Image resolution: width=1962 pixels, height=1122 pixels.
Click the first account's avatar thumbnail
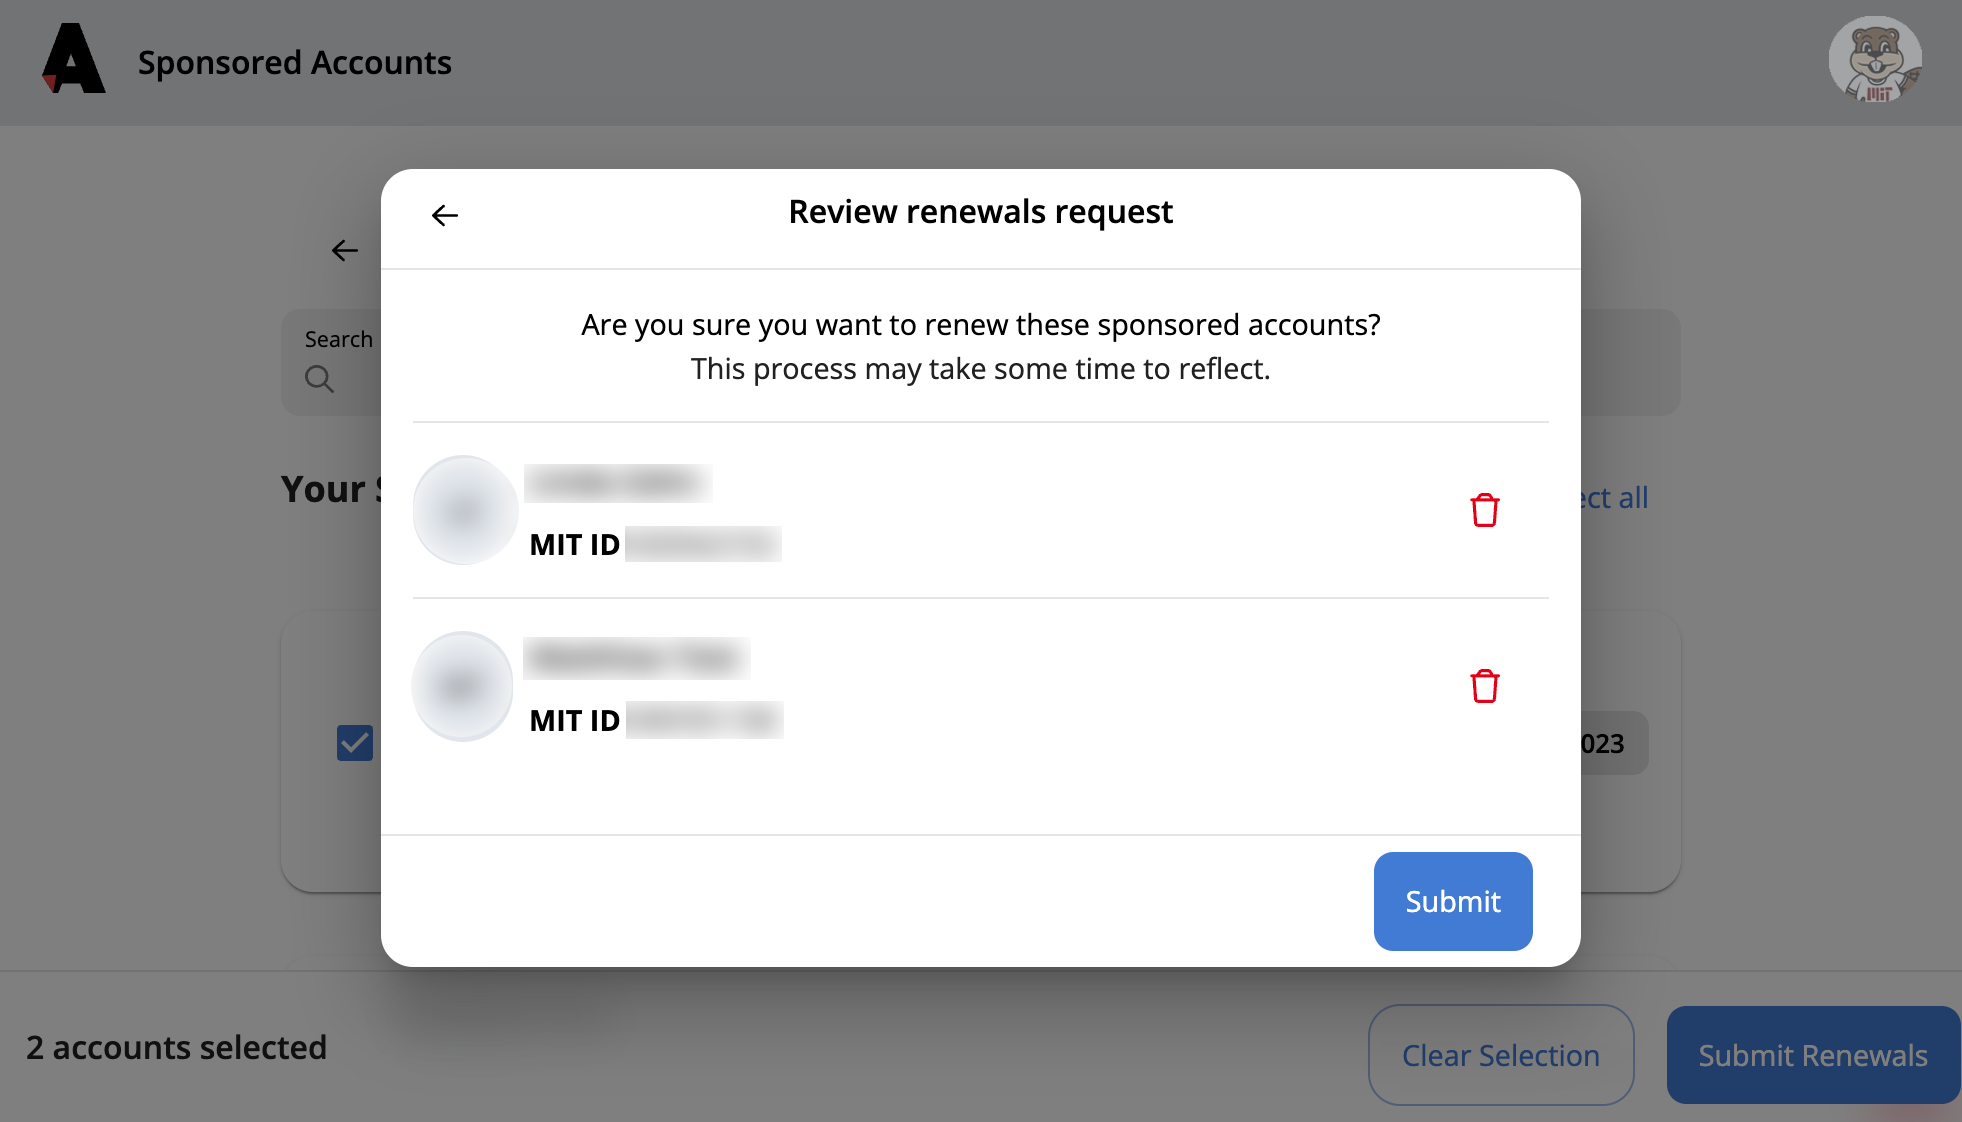click(x=465, y=510)
